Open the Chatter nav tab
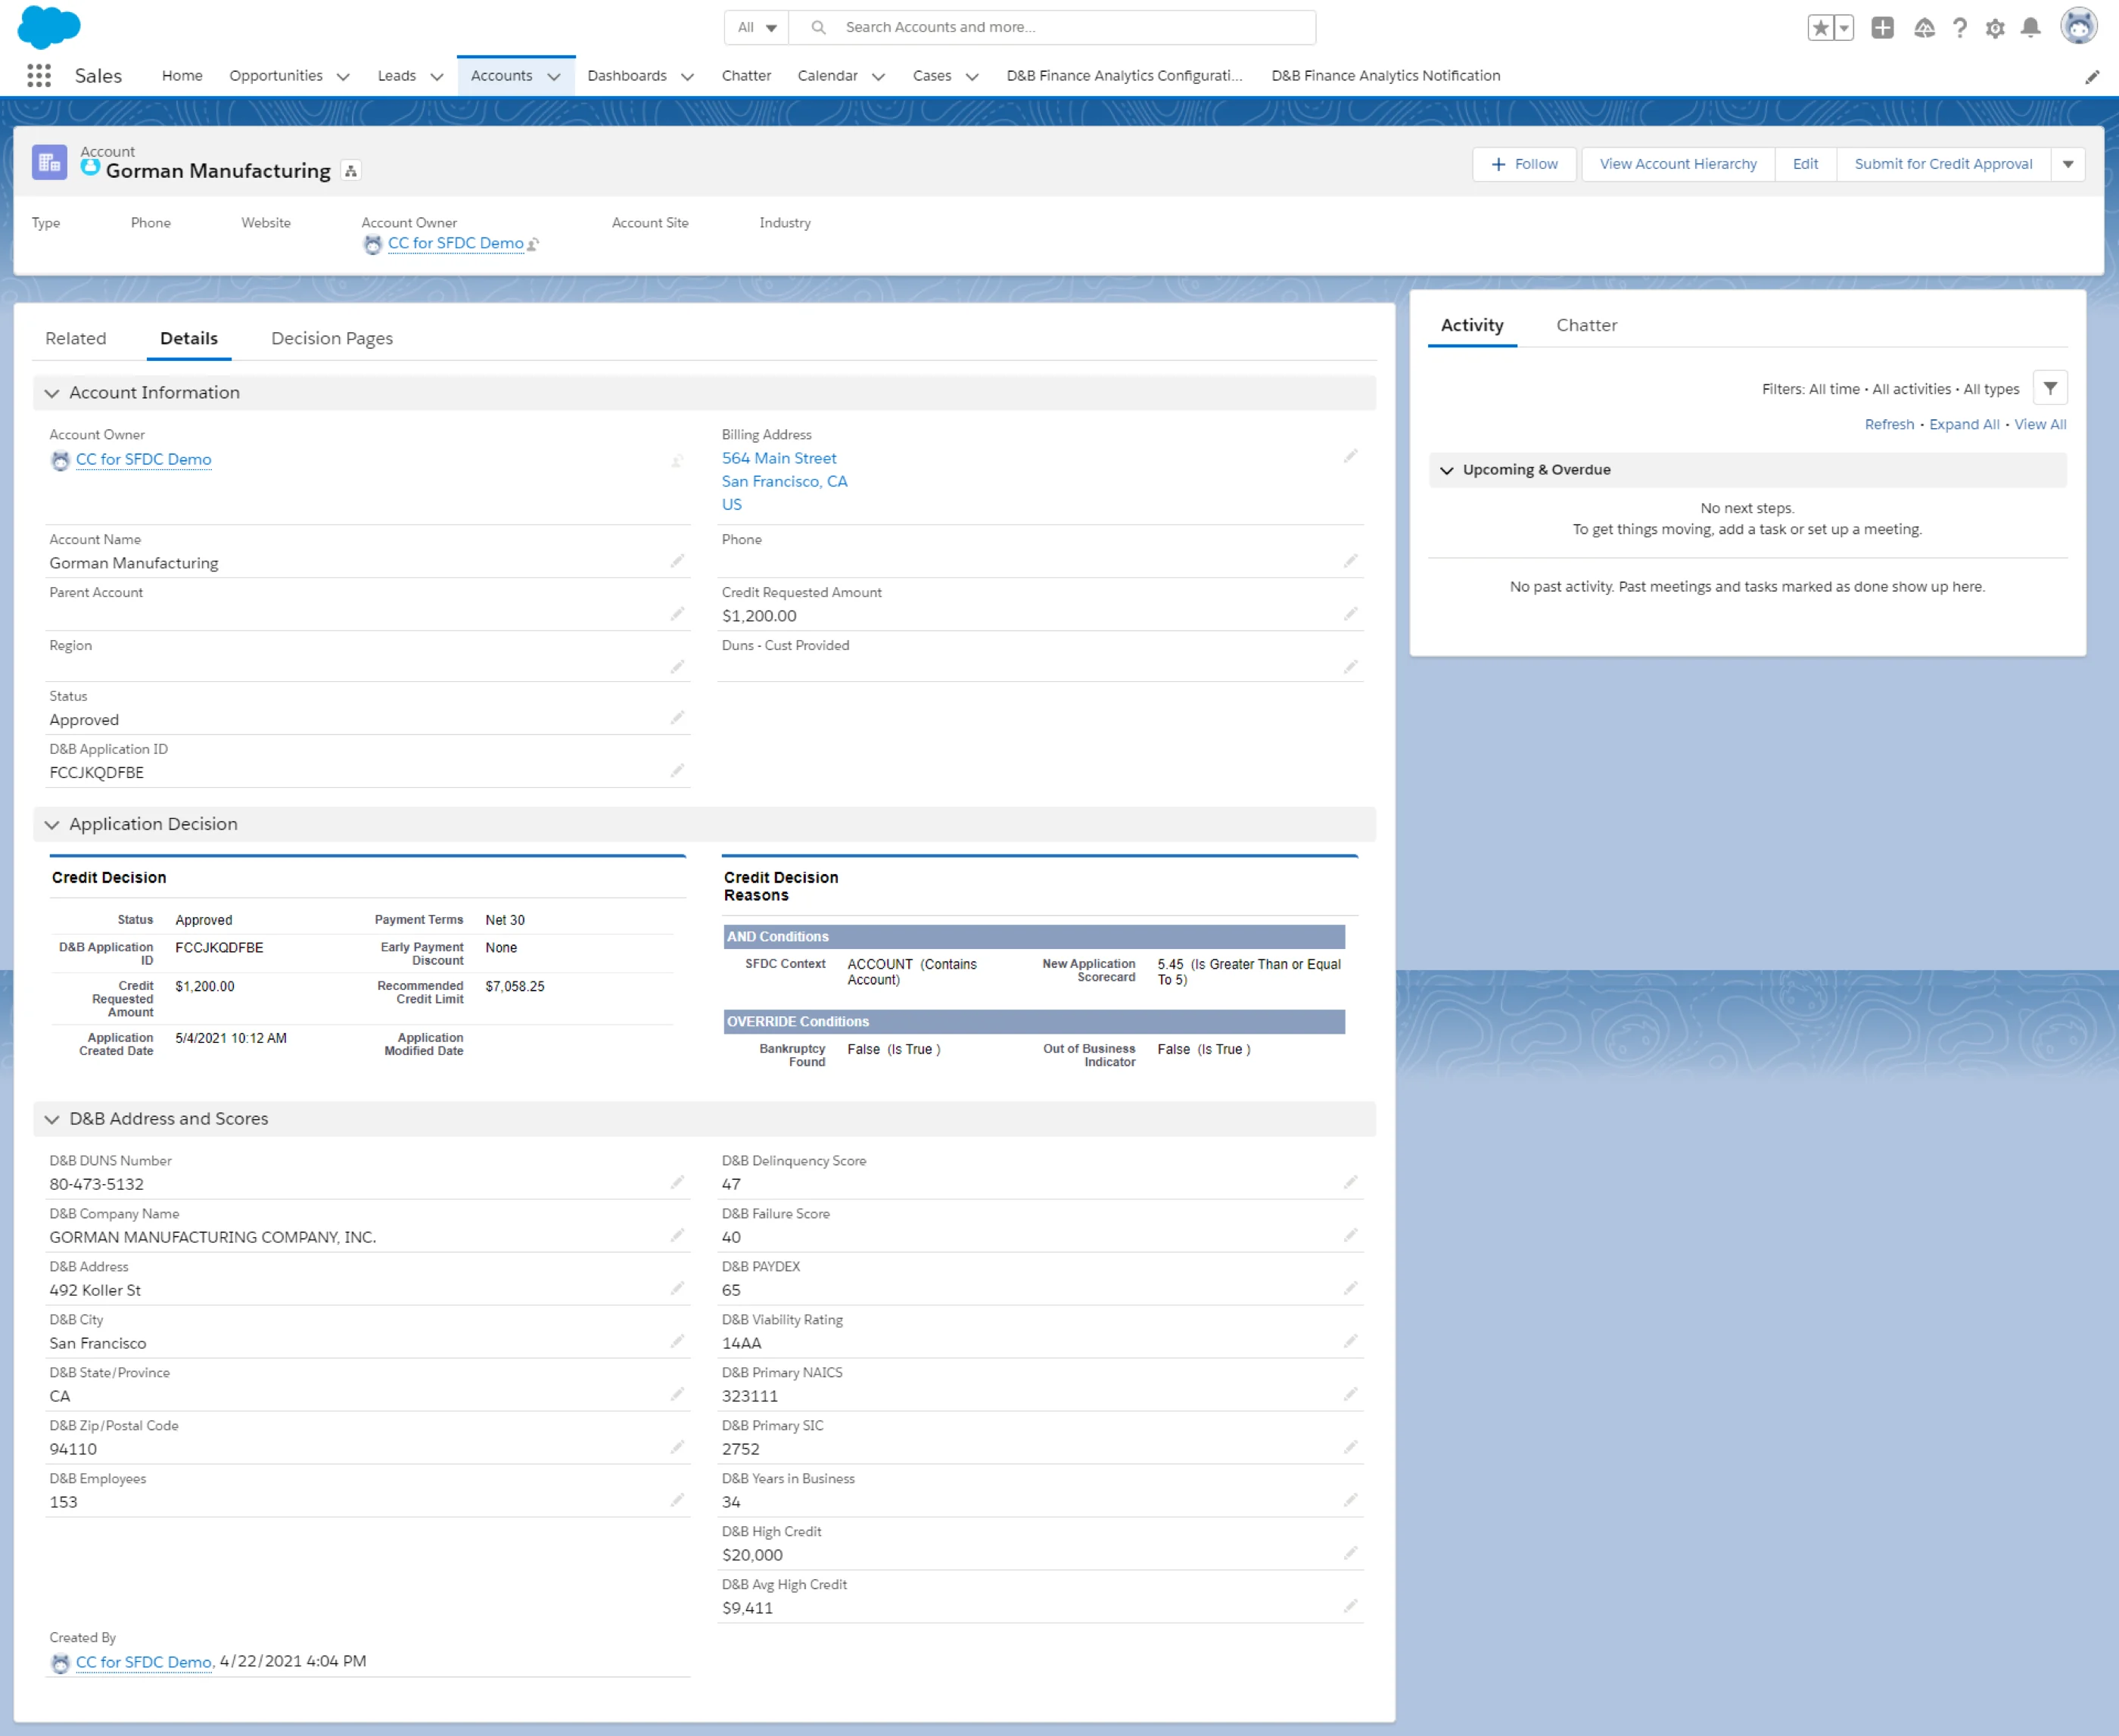The width and height of the screenshot is (2119, 1736). pos(746,76)
